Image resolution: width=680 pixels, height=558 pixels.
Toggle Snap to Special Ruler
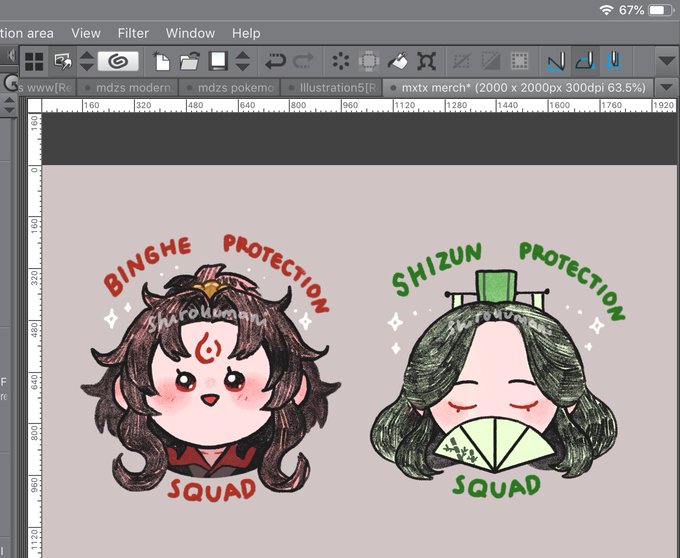point(585,61)
